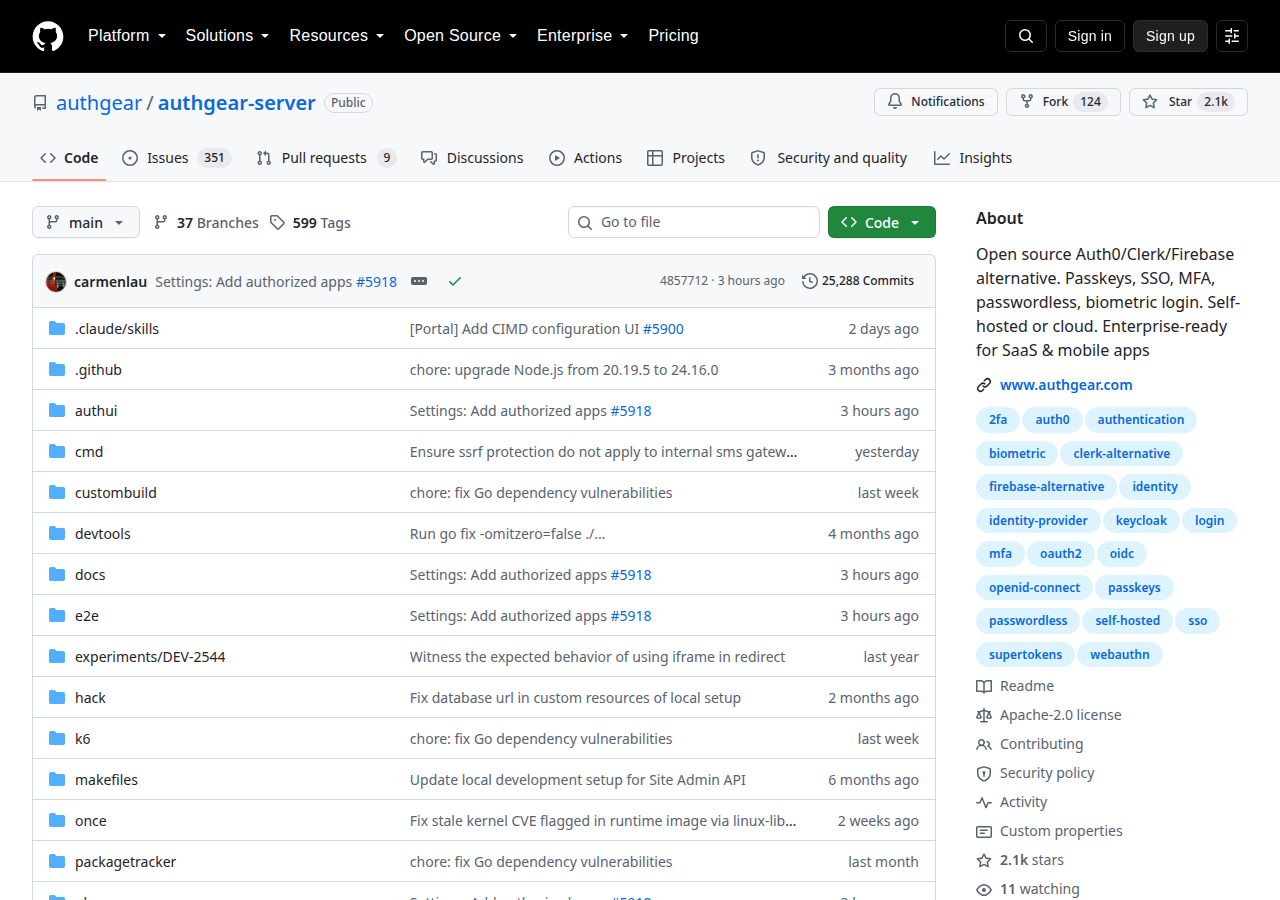The image size is (1280, 900).
Task: Expand the commit message ellipsis icon
Action: pyautogui.click(x=419, y=282)
